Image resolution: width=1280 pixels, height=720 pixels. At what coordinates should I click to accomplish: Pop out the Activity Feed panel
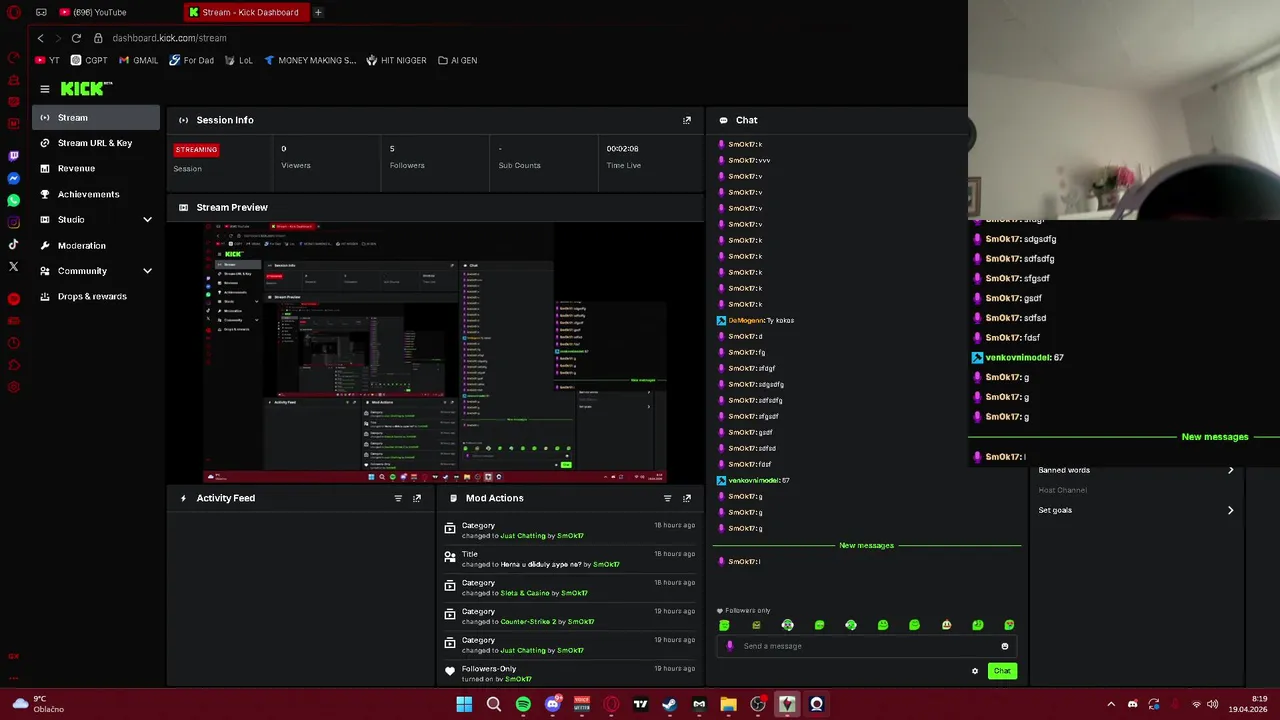pos(417,498)
